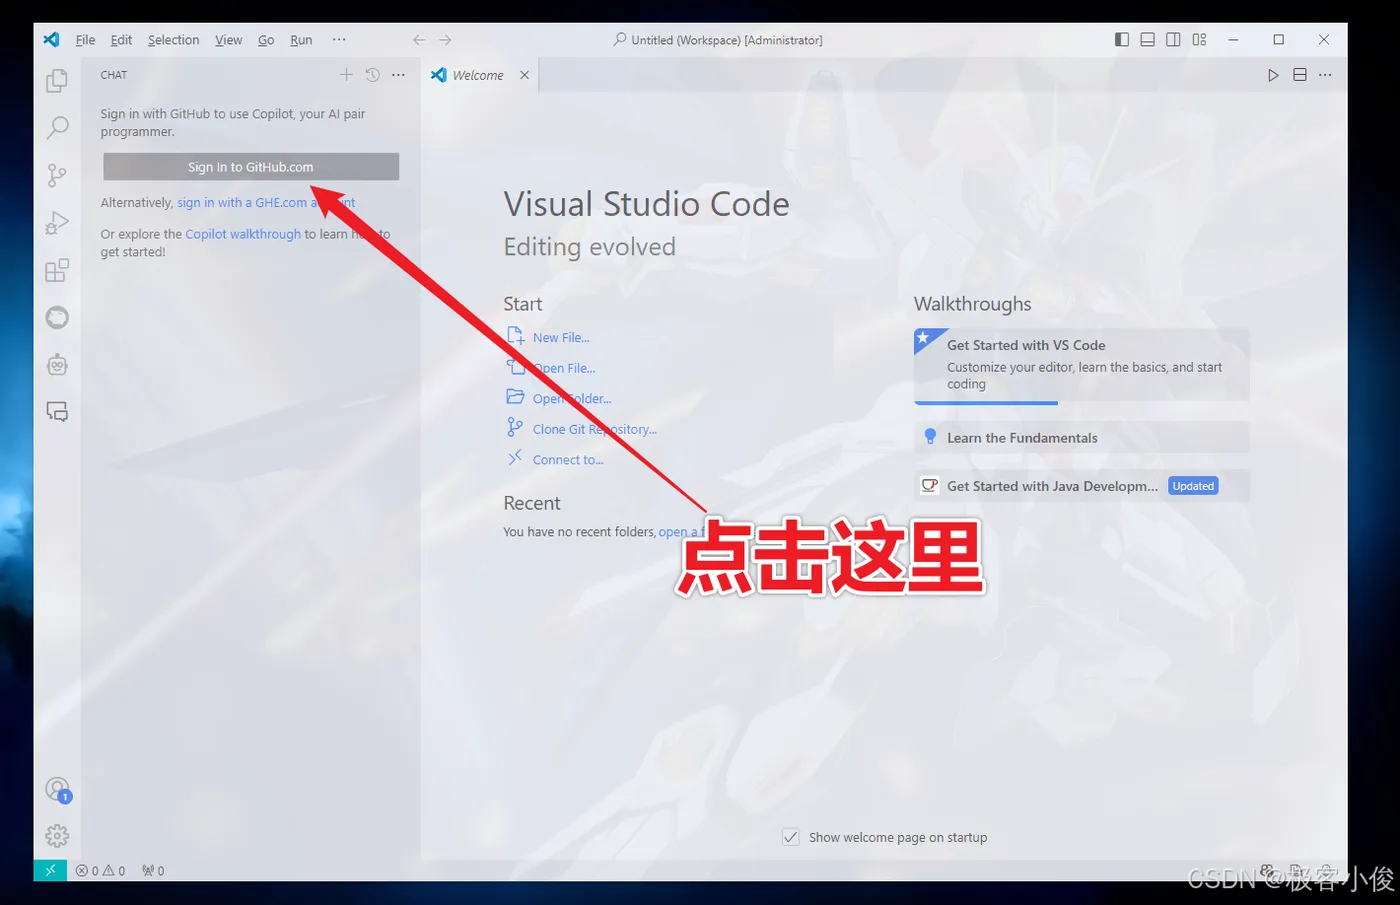Open the View menu
Image resolution: width=1400 pixels, height=905 pixels.
(228, 40)
